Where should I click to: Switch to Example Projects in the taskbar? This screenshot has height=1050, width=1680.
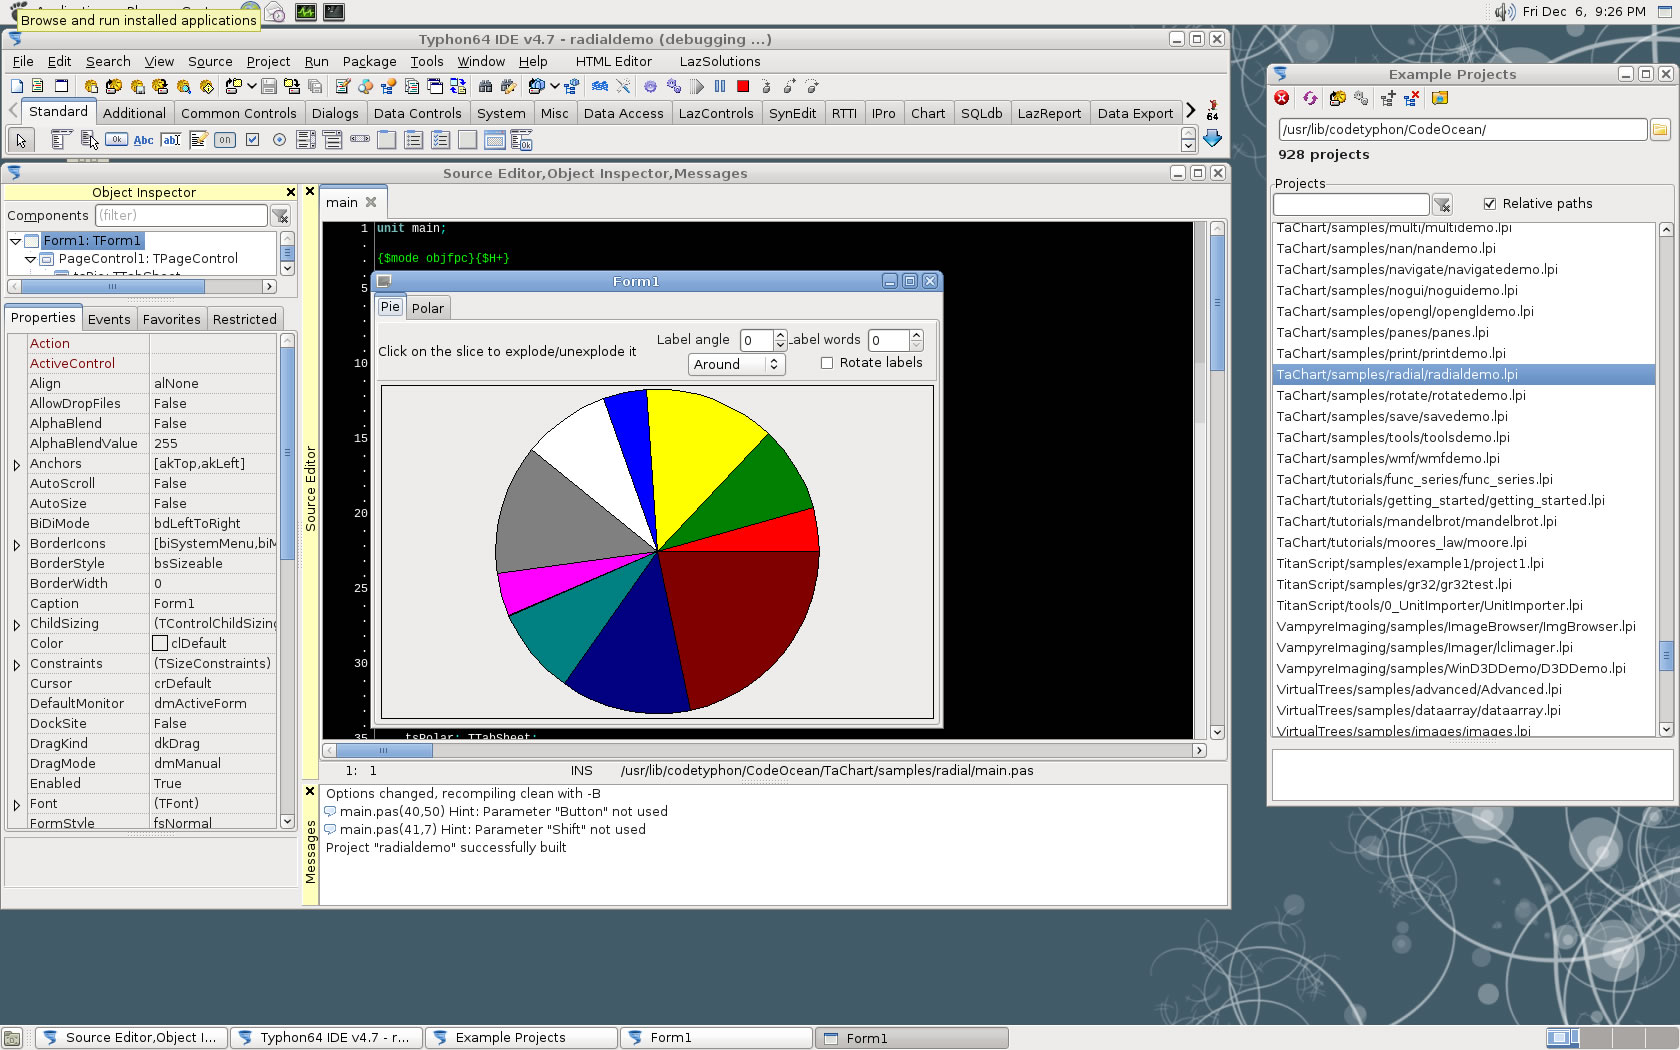(x=520, y=1038)
